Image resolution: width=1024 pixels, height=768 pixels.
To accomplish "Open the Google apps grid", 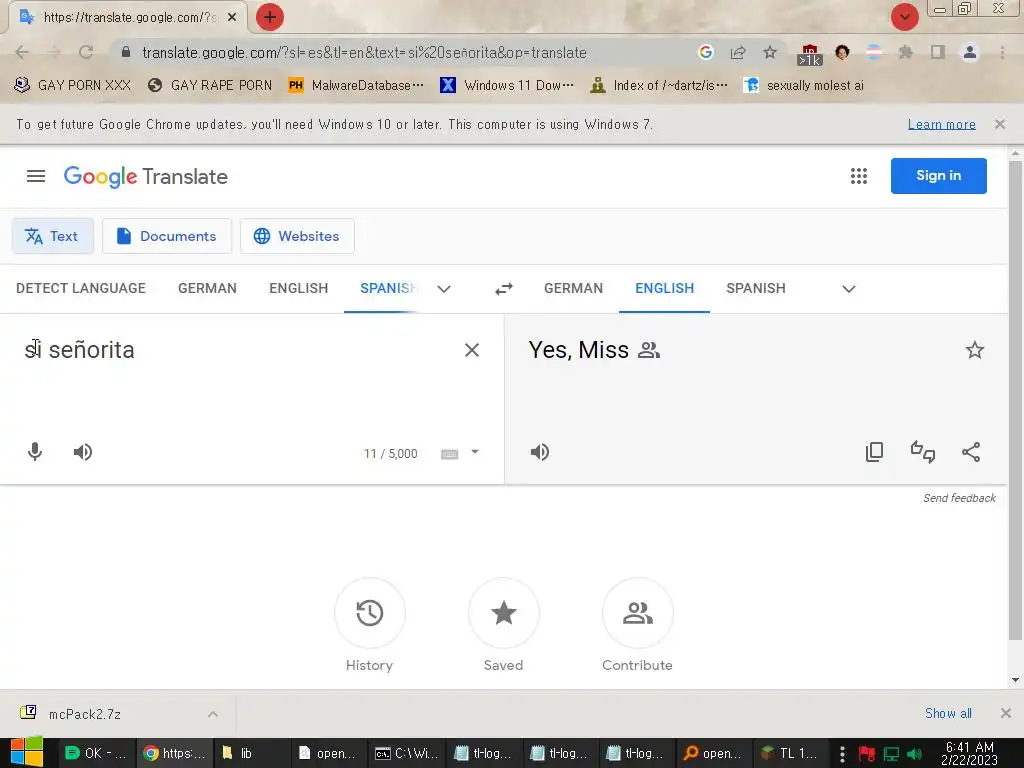I will 859,176.
